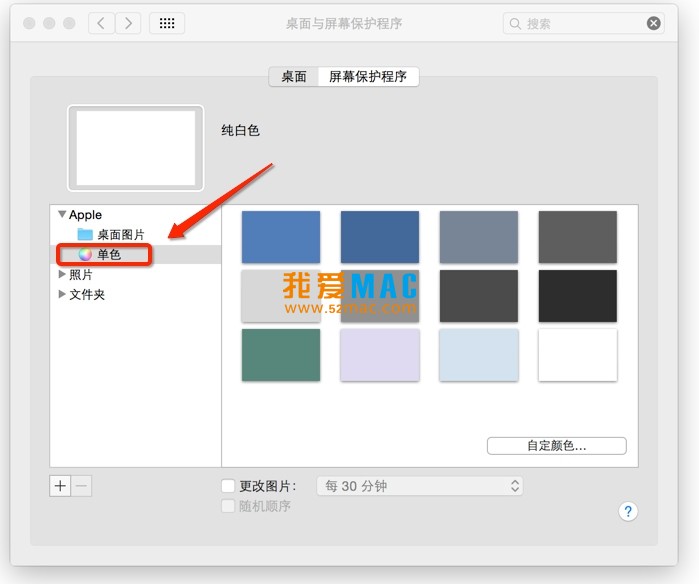Viewport: 699px width, 584px height.
Task: Choose the light silver gray swatch
Action: 281,296
